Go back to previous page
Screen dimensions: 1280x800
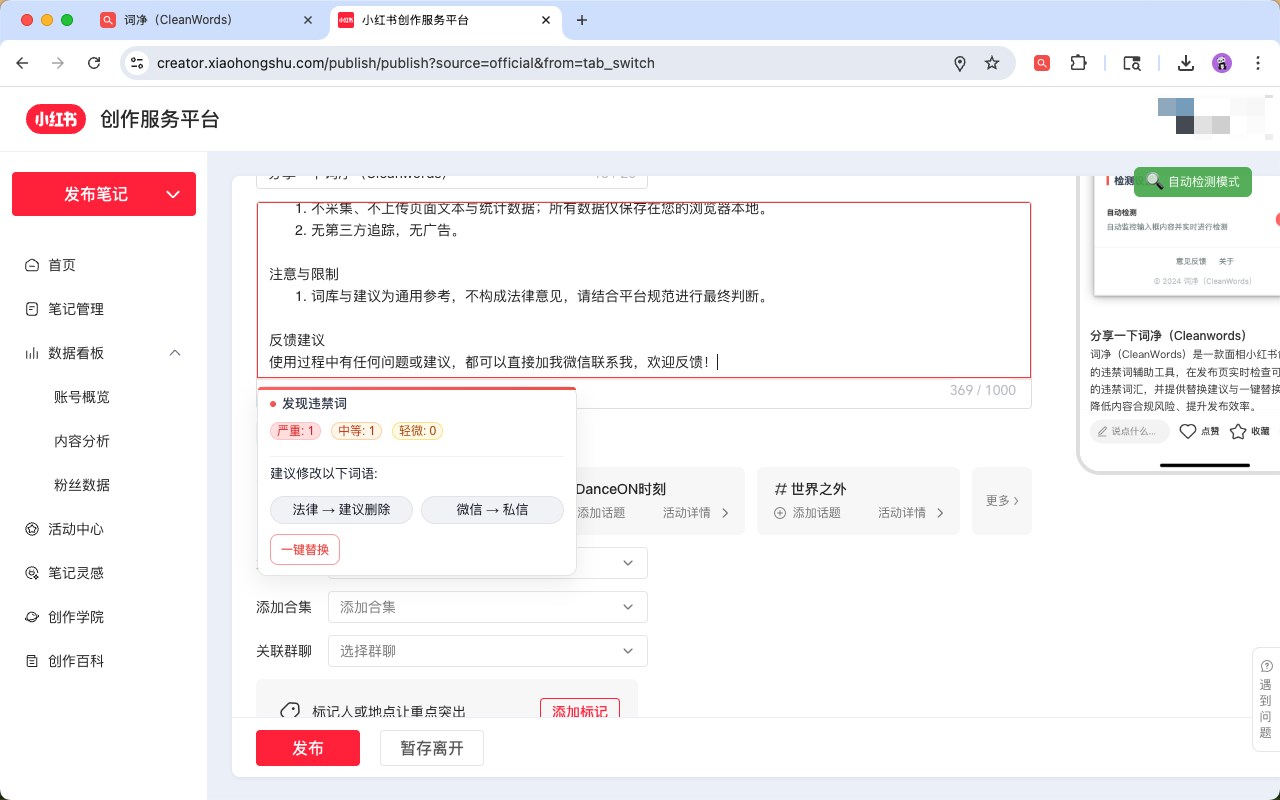point(22,63)
